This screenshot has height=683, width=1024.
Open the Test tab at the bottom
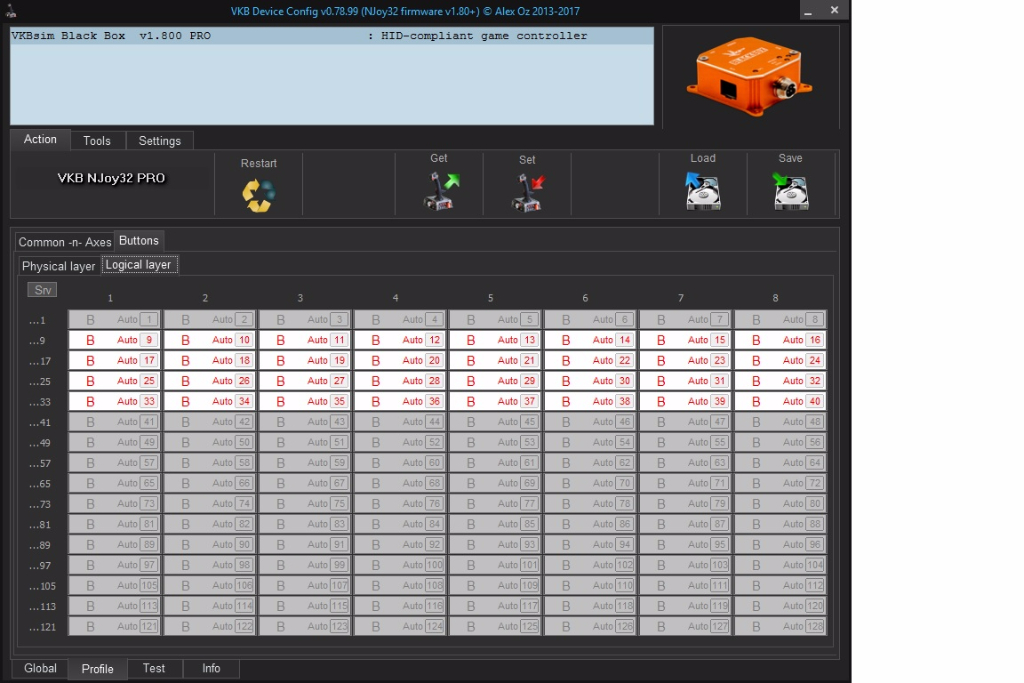coord(153,668)
